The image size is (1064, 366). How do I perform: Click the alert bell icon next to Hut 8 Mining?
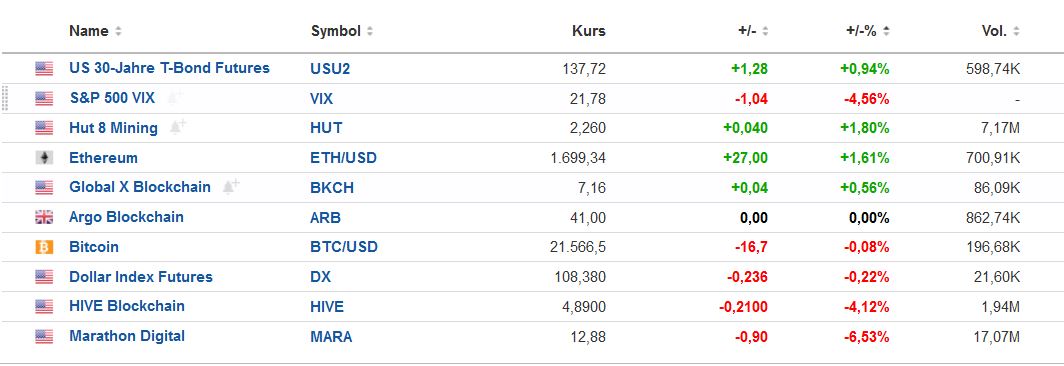click(178, 127)
